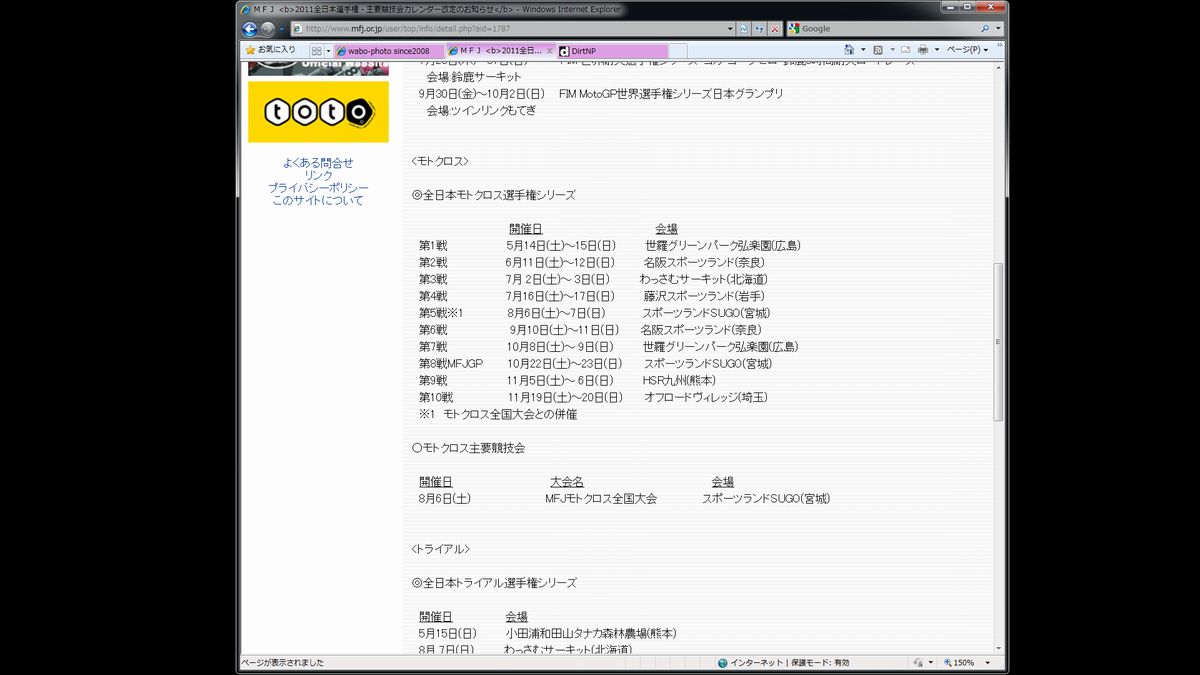1200x675 pixels.
Task: Close the MFJ tab with its X
Action: pyautogui.click(x=549, y=50)
